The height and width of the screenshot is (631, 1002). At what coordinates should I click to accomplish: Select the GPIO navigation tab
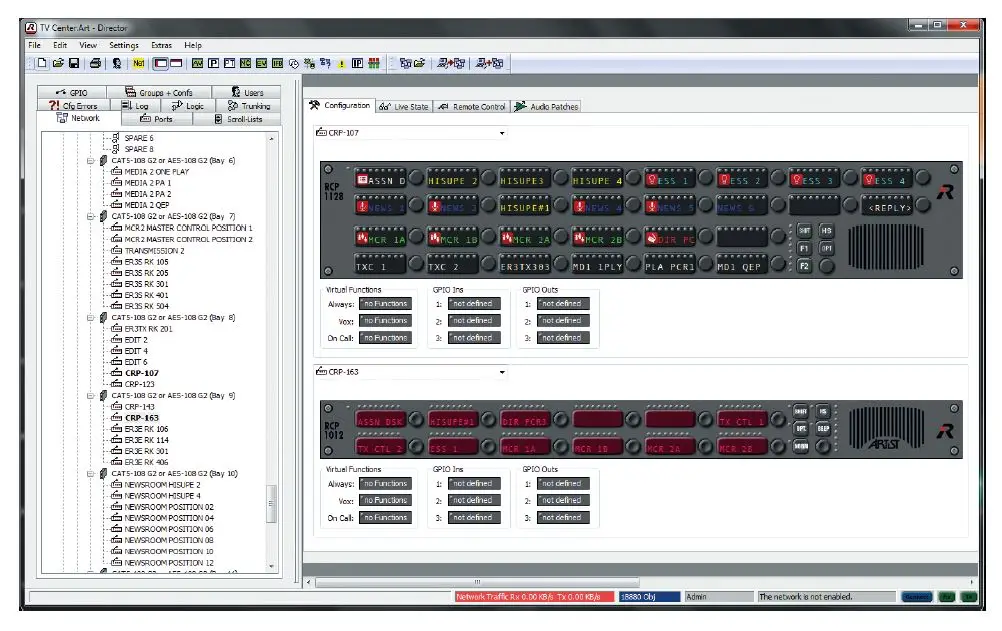pyautogui.click(x=72, y=93)
